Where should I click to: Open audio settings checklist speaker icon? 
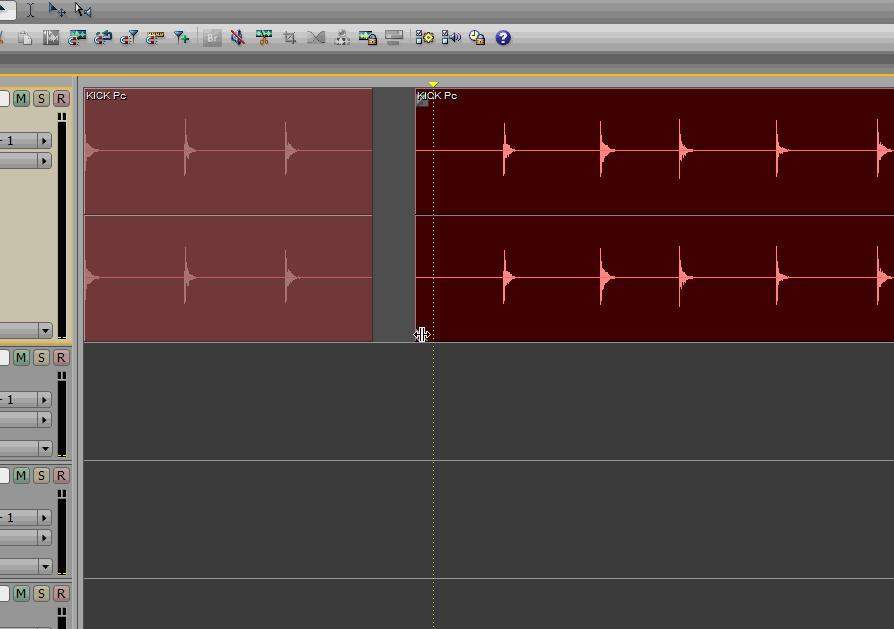pyautogui.click(x=451, y=38)
